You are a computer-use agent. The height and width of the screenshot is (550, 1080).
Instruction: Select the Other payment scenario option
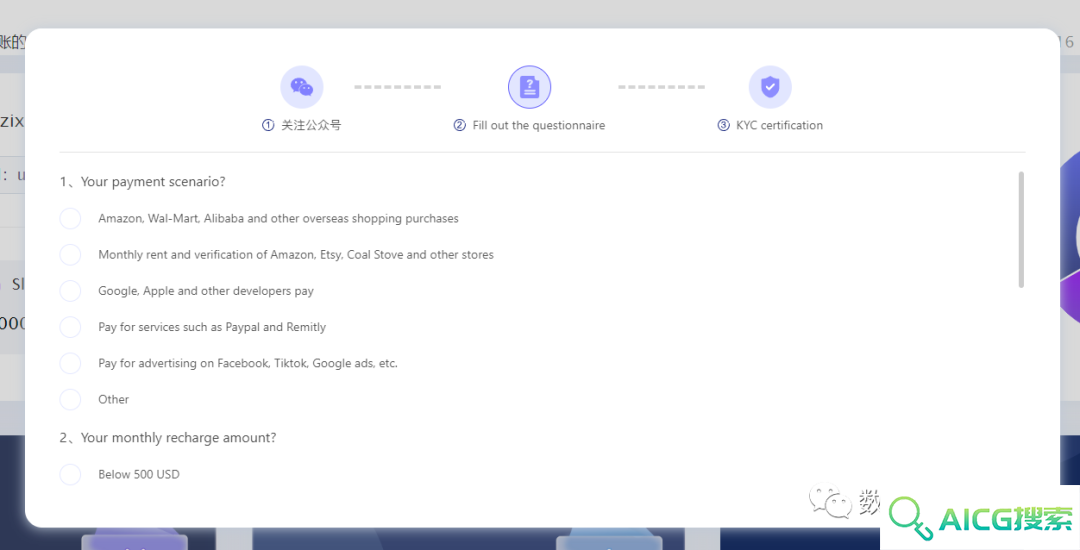pyautogui.click(x=70, y=399)
